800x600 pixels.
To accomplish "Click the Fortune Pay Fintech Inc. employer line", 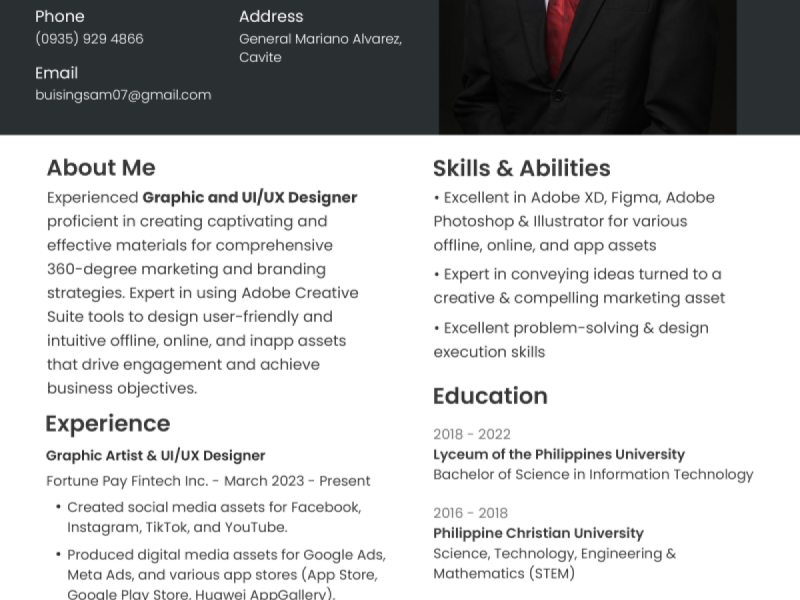I will coord(208,481).
